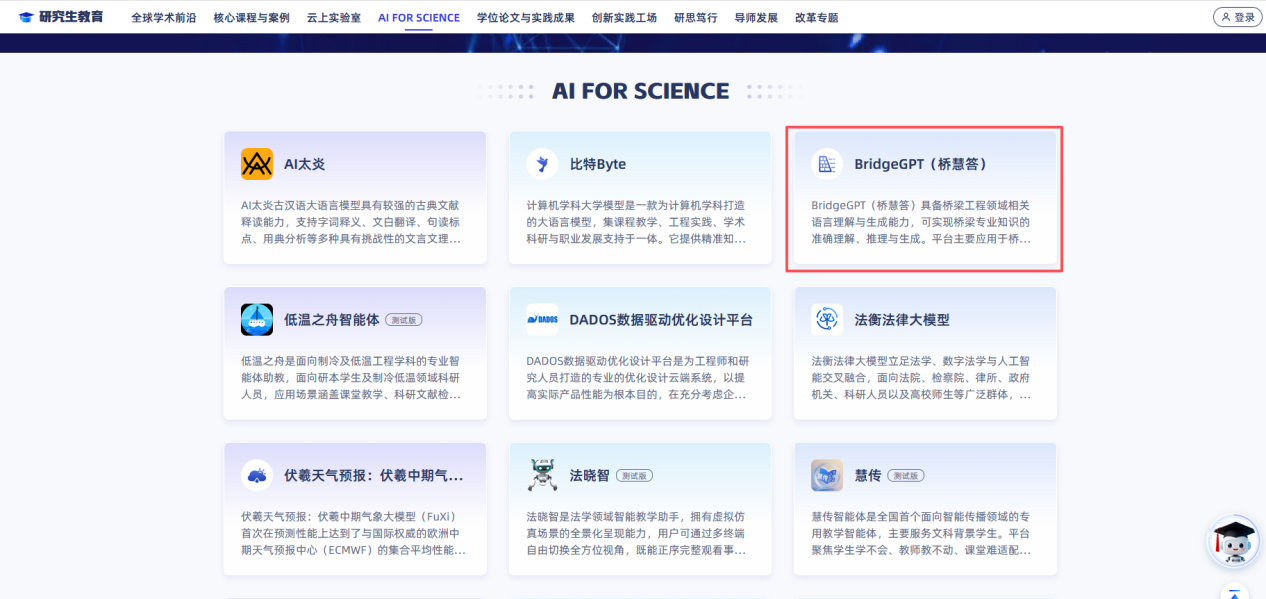Click the AI太炎 logo icon

pyautogui.click(x=257, y=164)
